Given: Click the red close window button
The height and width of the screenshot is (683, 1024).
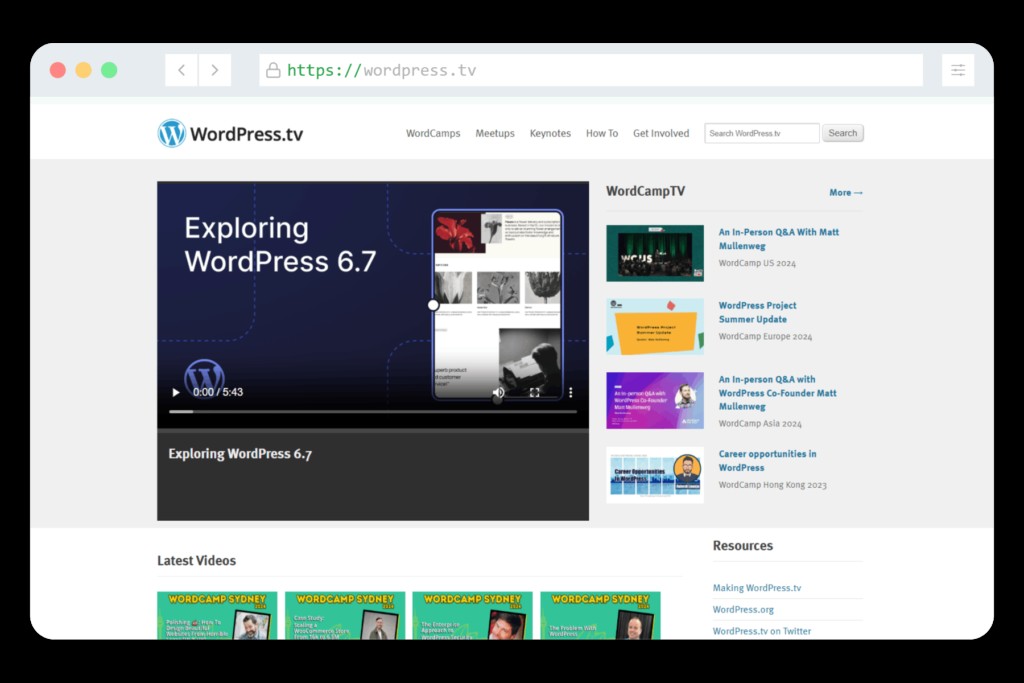Looking at the screenshot, I should pos(57,70).
